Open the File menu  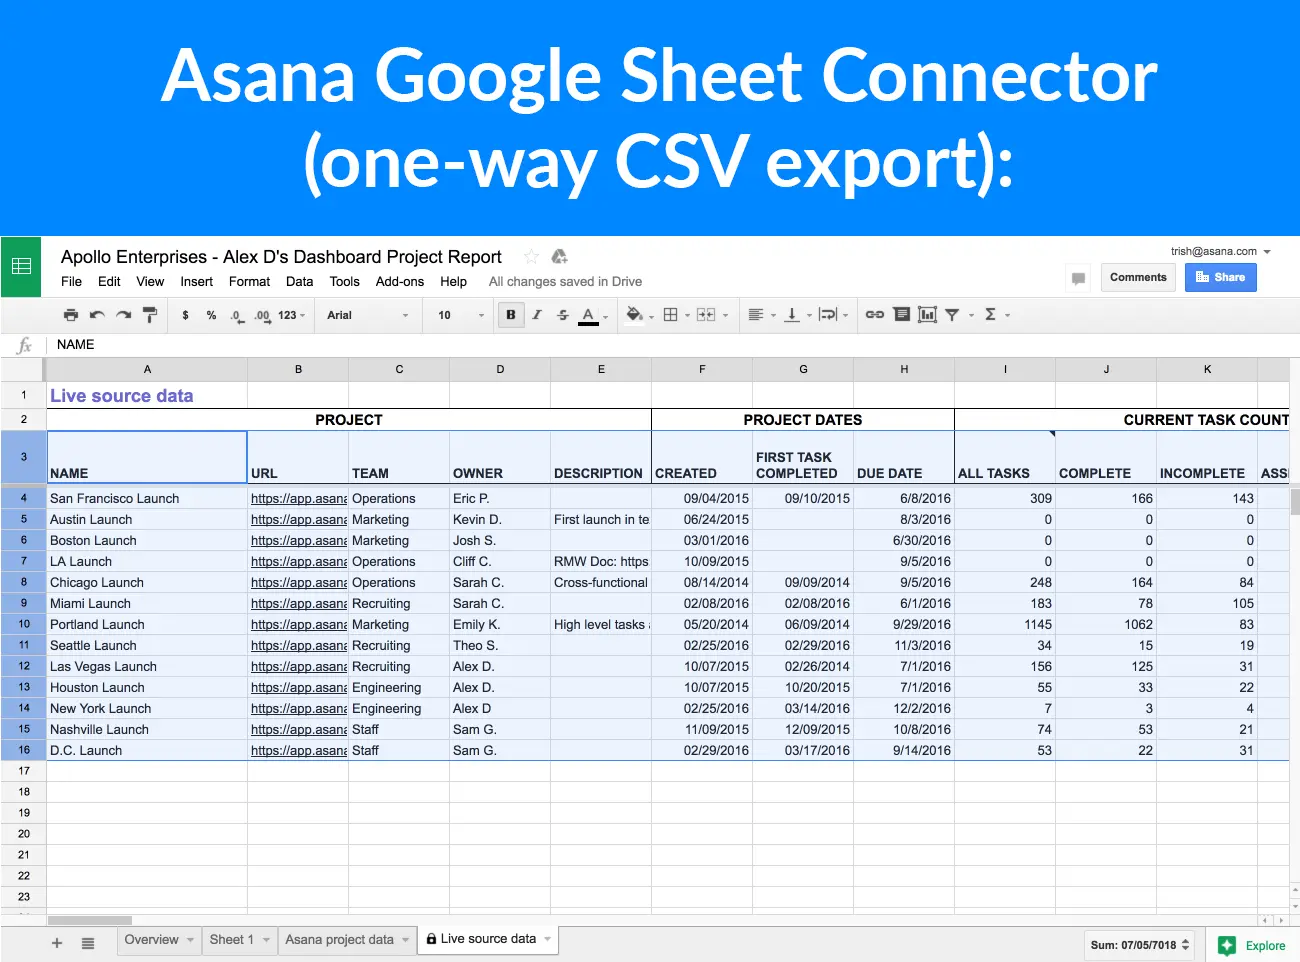tap(71, 282)
